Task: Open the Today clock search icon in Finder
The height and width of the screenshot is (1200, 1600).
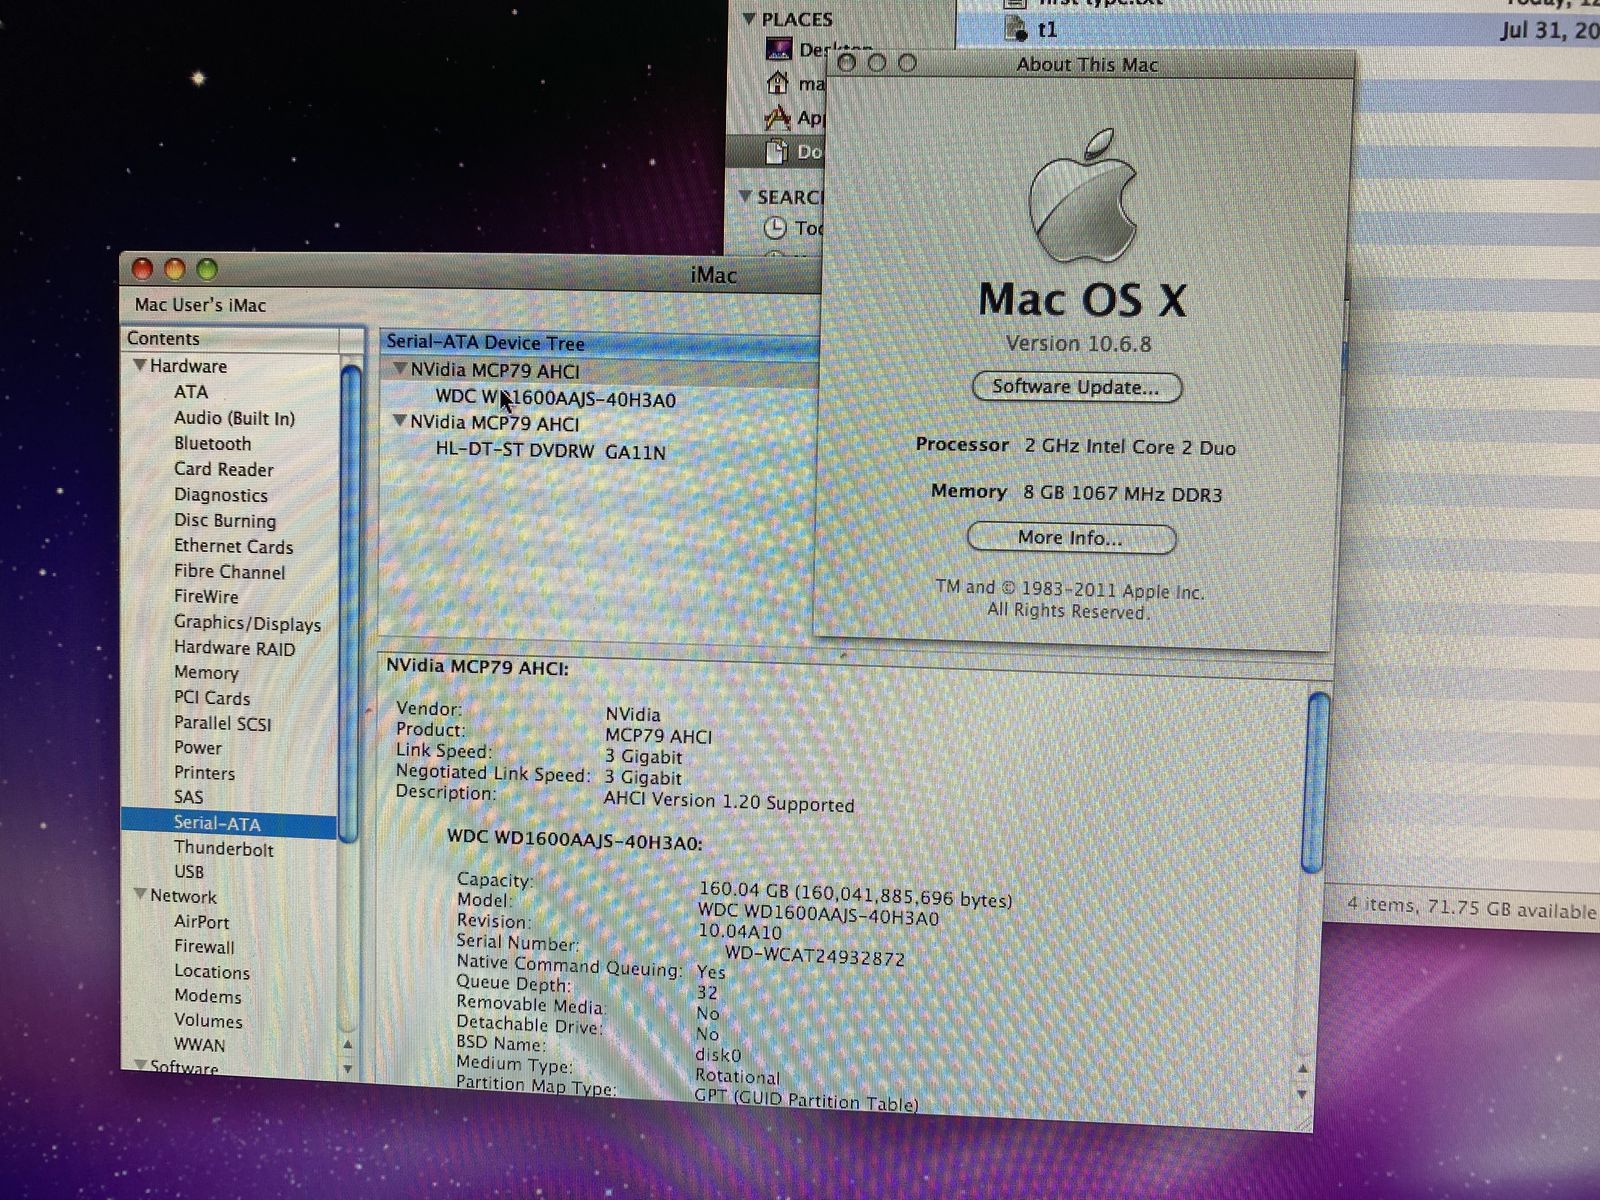Action: pos(775,228)
